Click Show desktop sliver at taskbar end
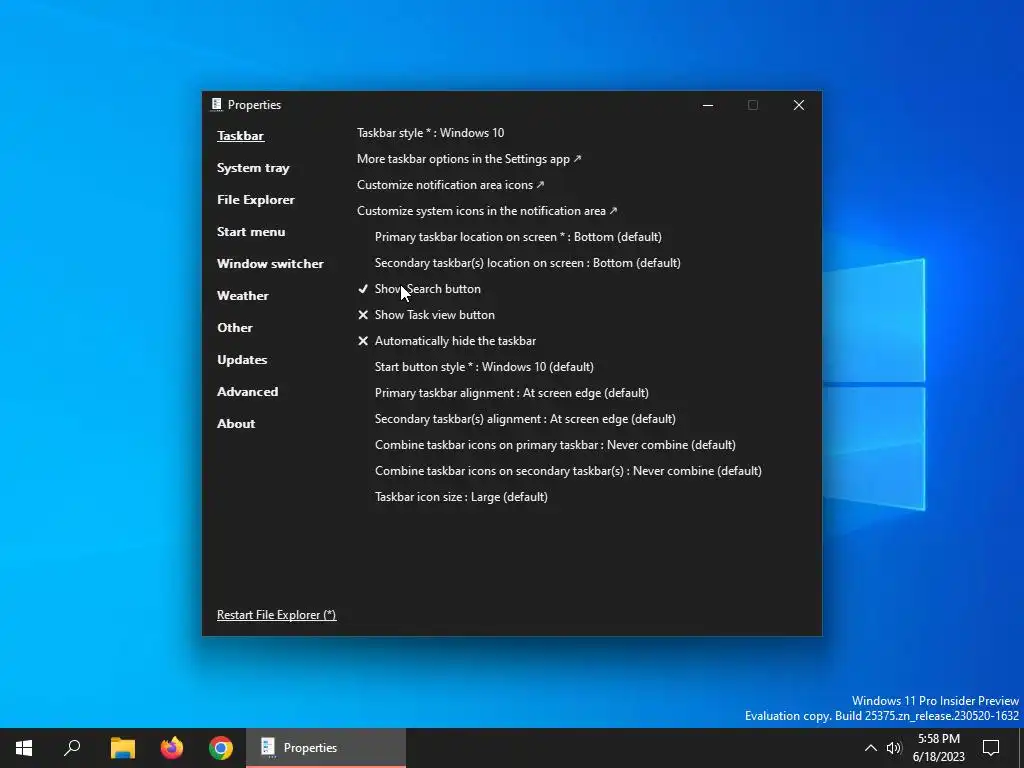The width and height of the screenshot is (1024, 768). [x=1021, y=748]
